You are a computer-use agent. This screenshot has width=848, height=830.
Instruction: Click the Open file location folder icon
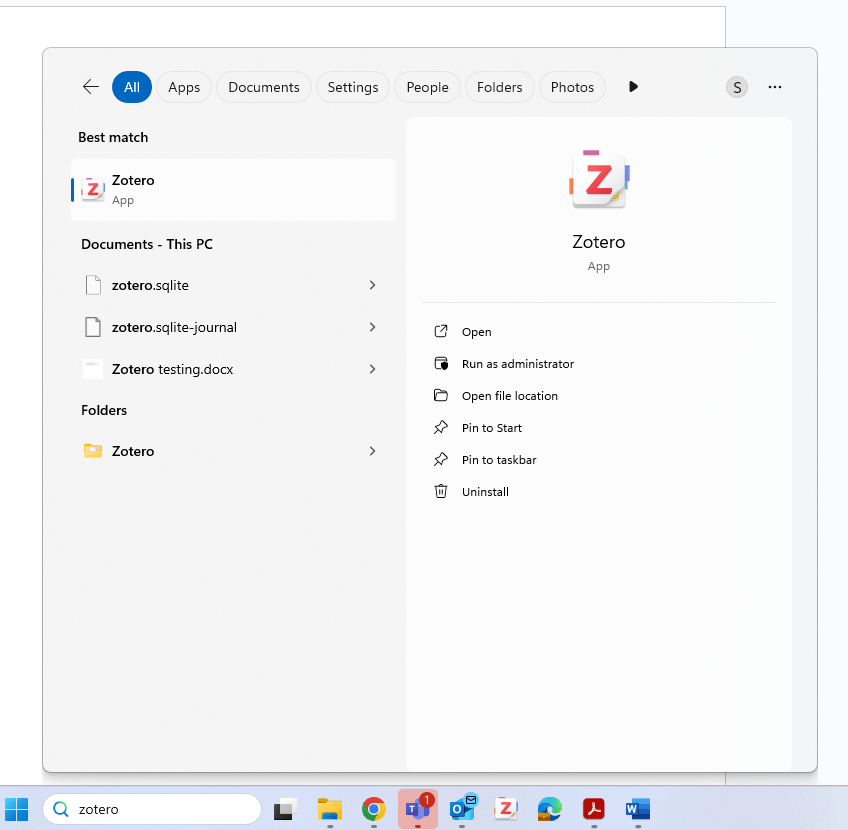pyautogui.click(x=441, y=395)
